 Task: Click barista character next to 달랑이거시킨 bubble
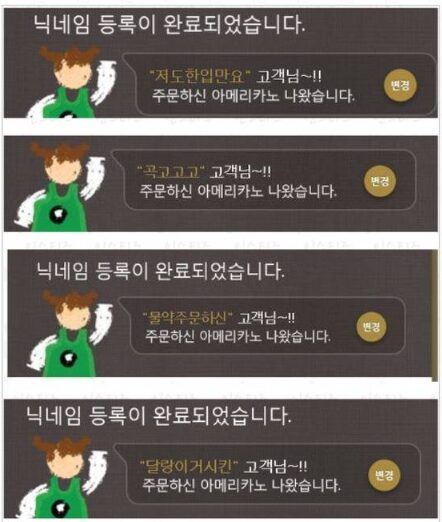[x=63, y=477]
